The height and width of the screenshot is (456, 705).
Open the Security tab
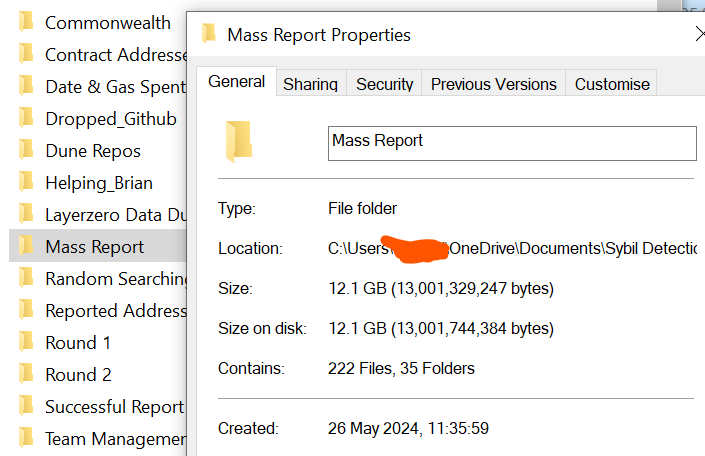pyautogui.click(x=384, y=84)
